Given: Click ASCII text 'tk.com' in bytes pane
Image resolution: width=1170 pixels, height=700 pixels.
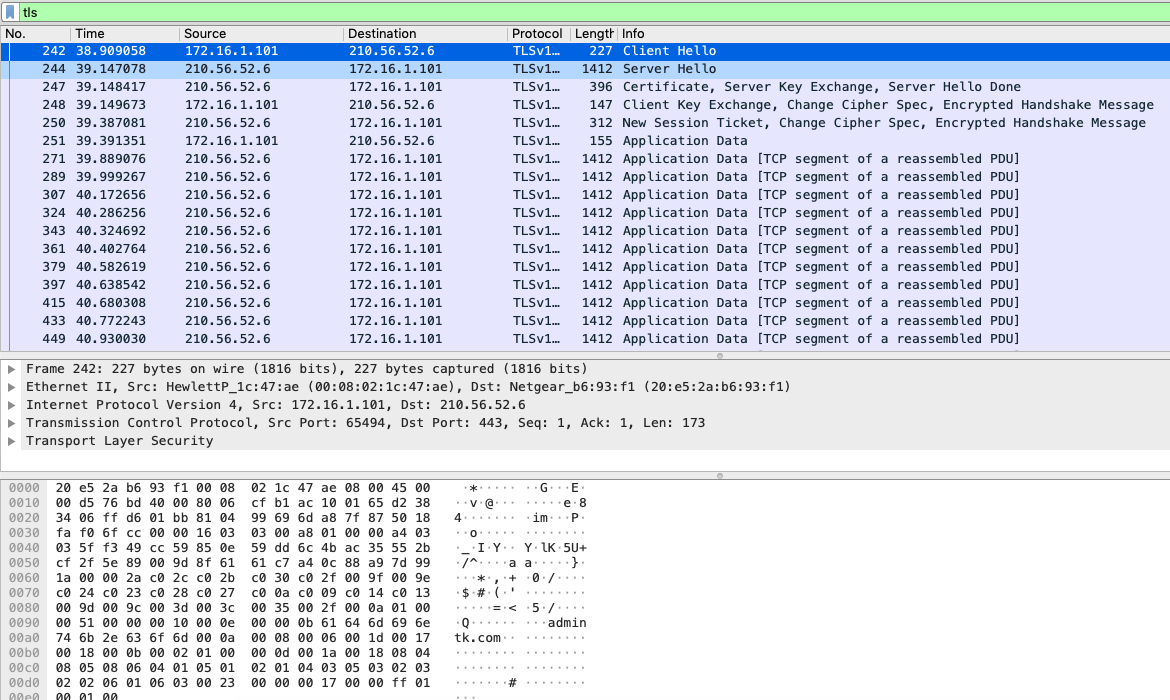Looking at the screenshot, I should [478, 637].
